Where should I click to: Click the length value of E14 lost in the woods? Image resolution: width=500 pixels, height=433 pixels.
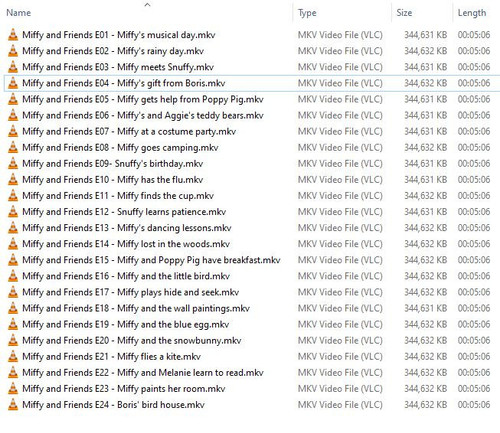(474, 244)
